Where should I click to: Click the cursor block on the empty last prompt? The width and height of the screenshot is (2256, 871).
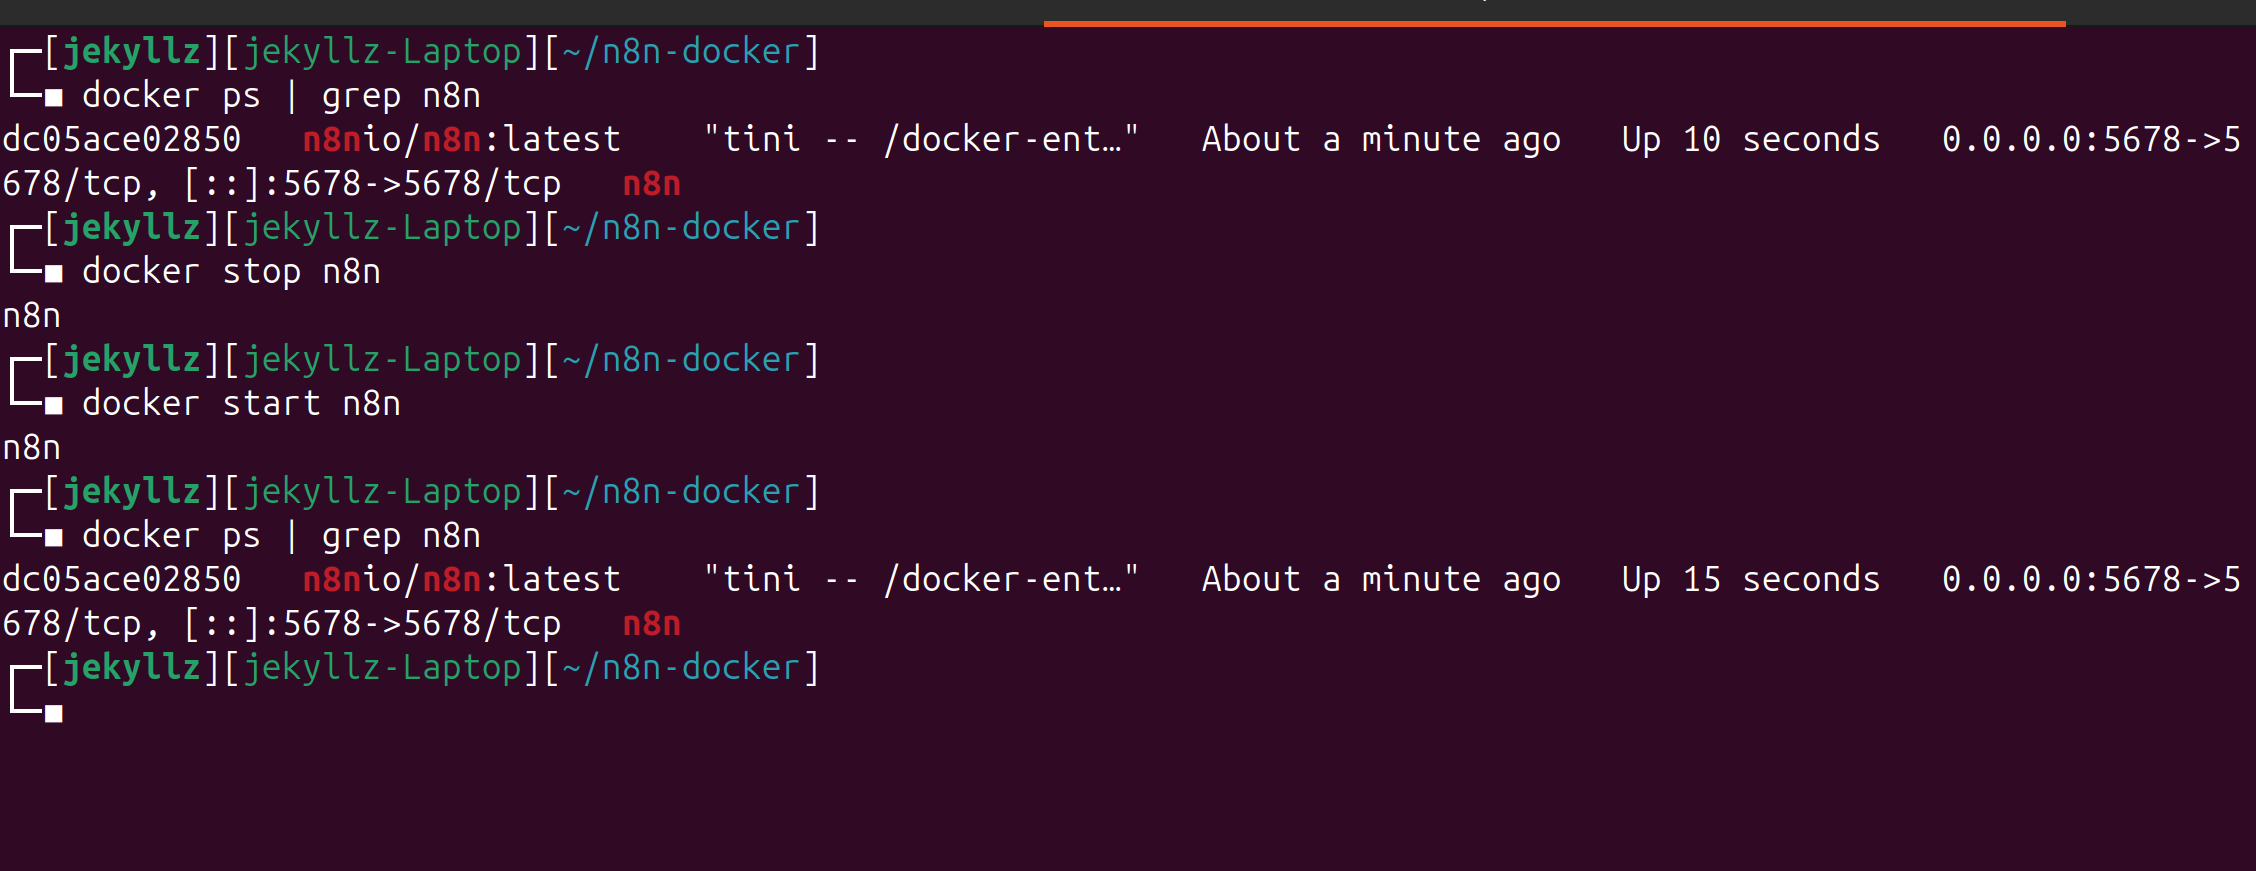point(54,713)
